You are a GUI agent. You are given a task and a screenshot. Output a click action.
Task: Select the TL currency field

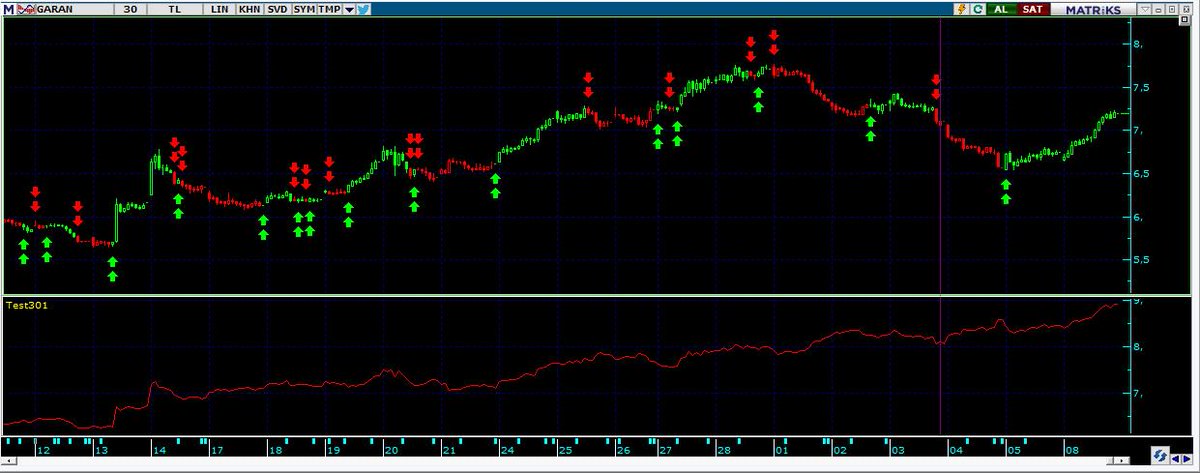(x=174, y=8)
